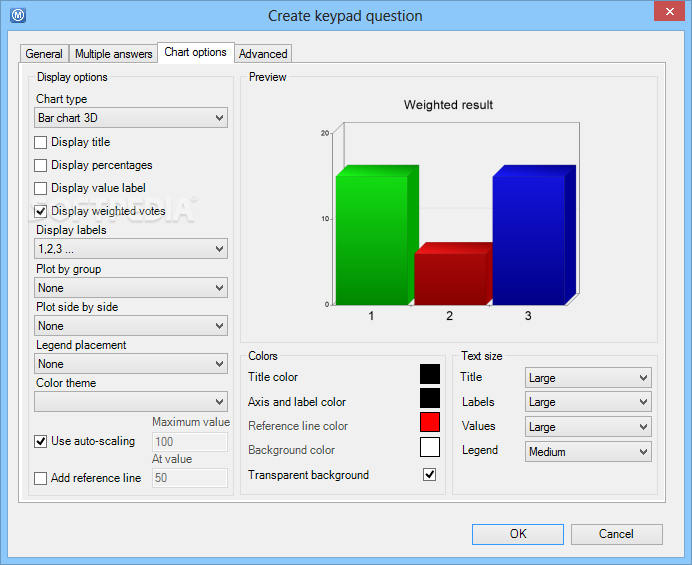This screenshot has width=692, height=565.
Task: Open the Labels text size dropdown
Action: click(588, 402)
